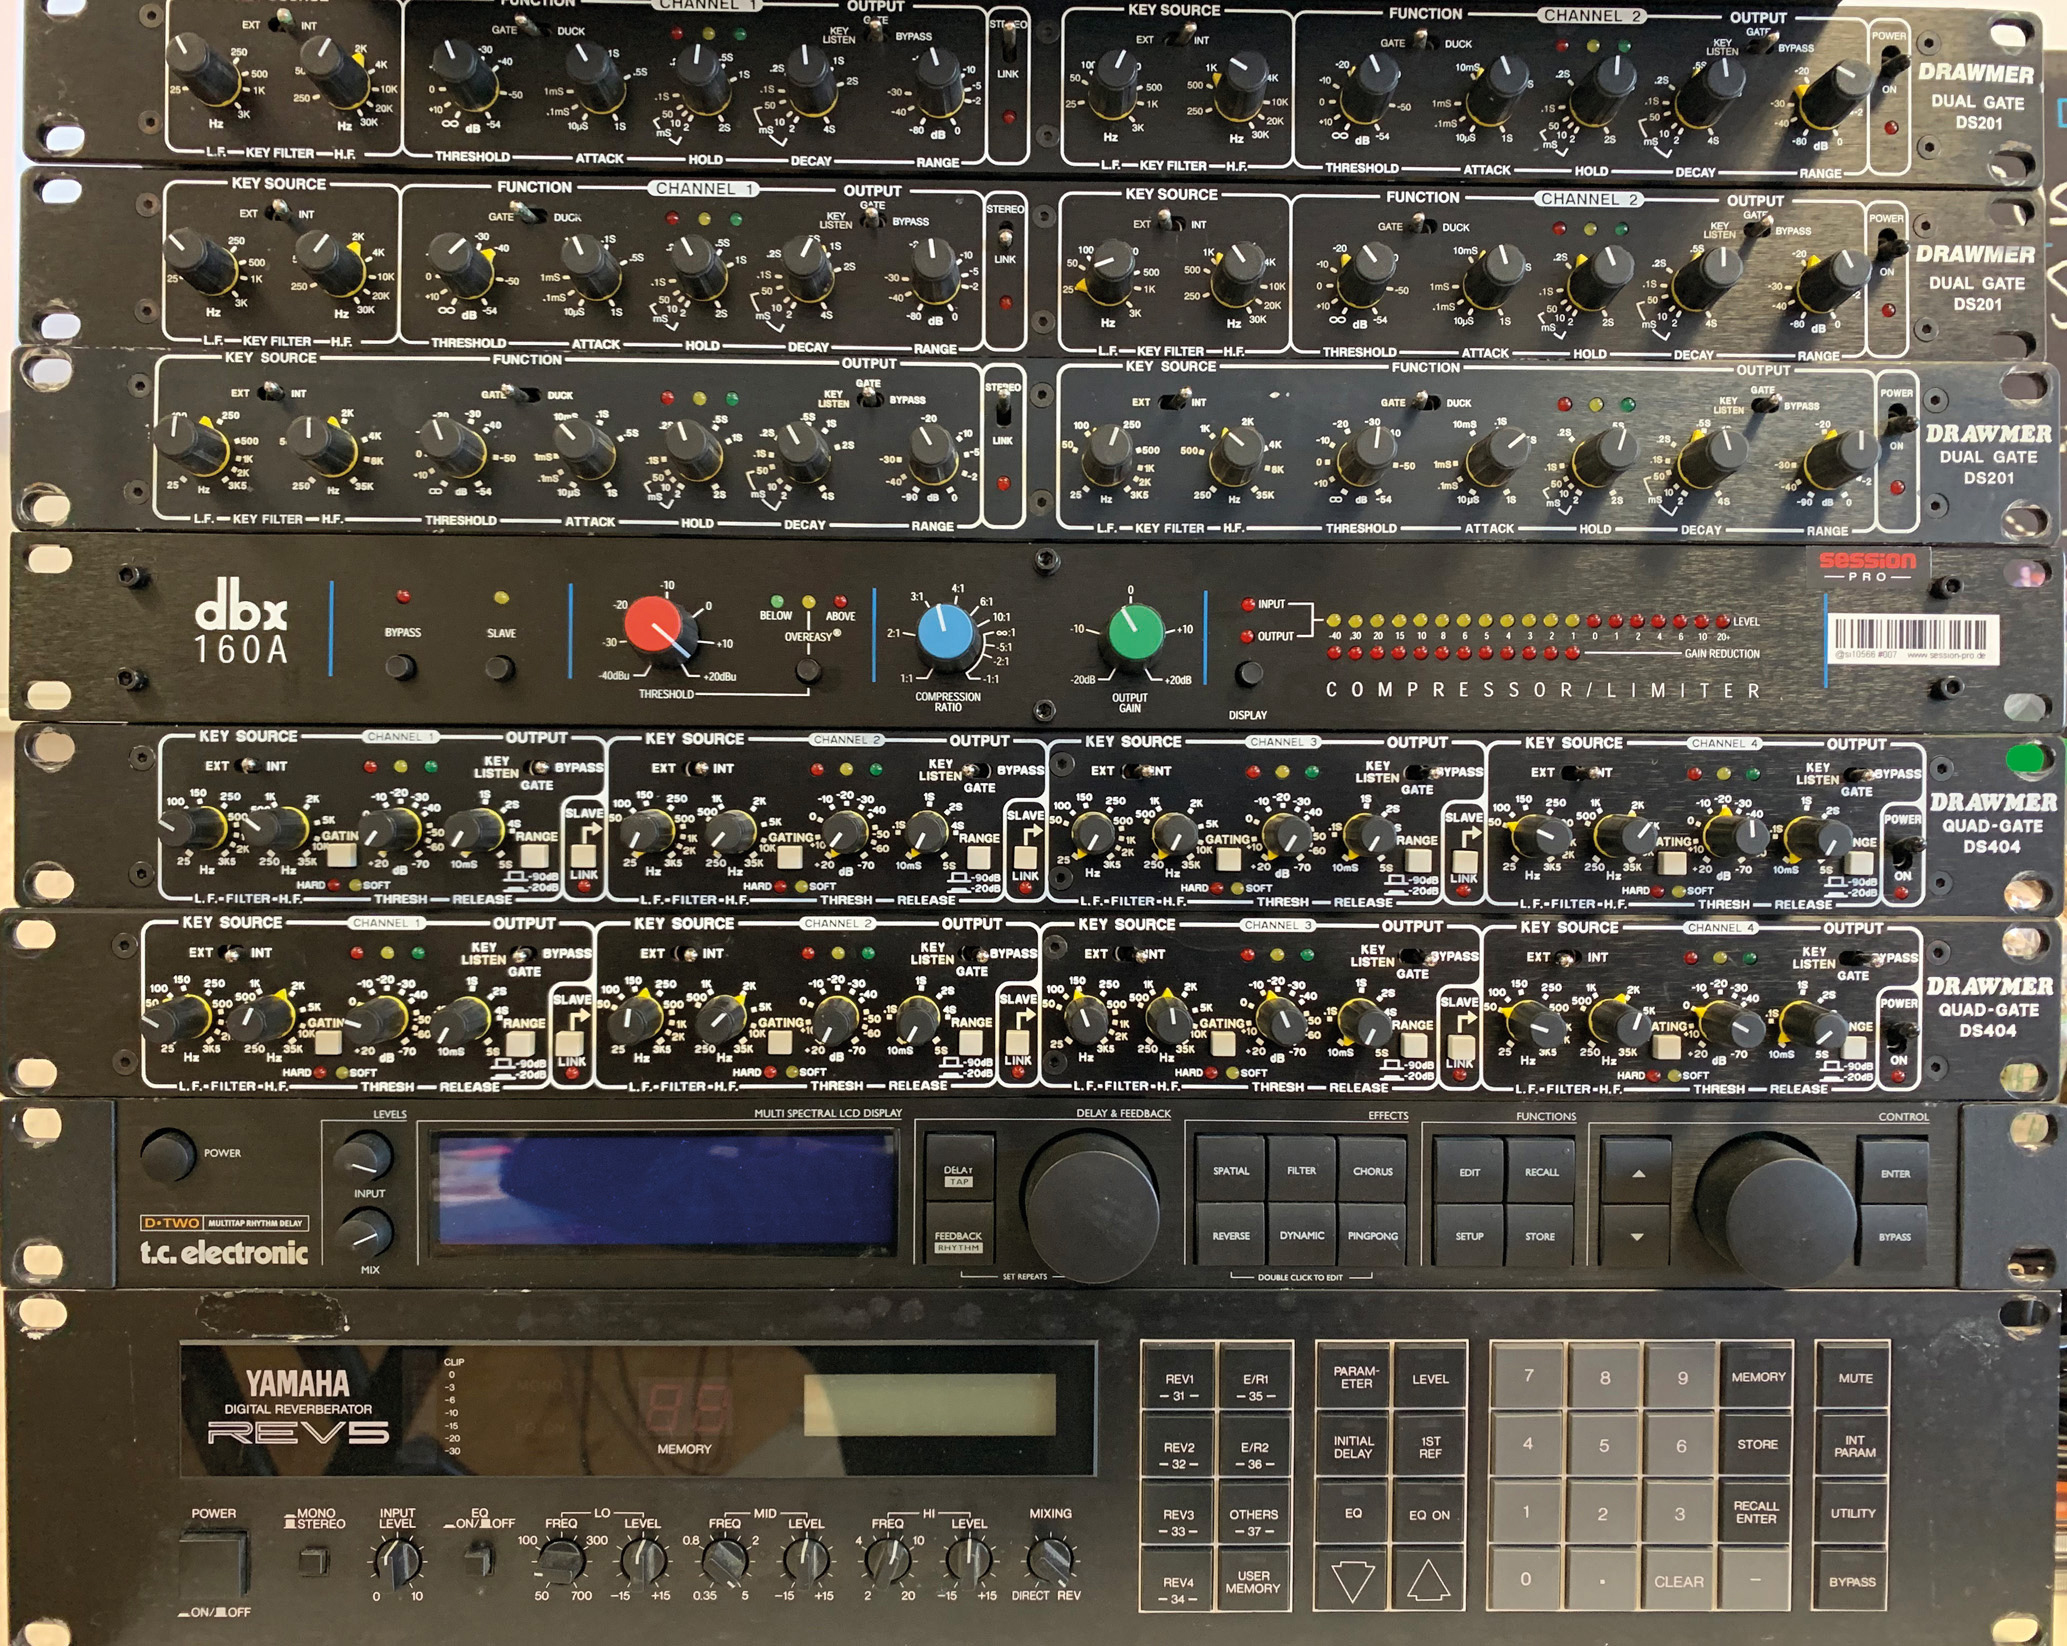Push the Setup button on D-Two
Screen dimensions: 2067x1646
click(x=1469, y=1236)
